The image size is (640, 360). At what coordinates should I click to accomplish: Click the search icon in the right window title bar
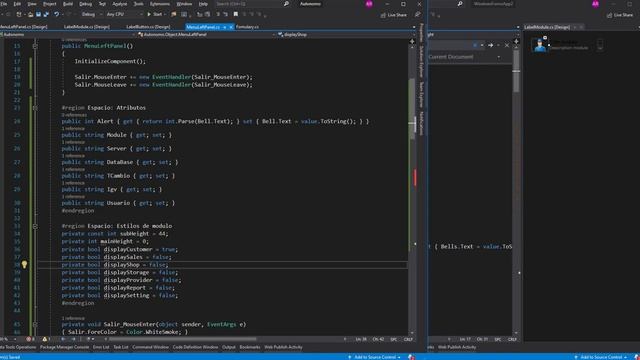coord(460,4)
